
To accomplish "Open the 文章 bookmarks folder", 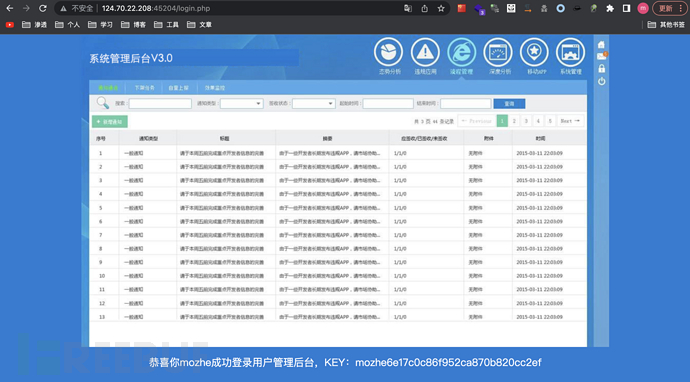I will (x=199, y=25).
